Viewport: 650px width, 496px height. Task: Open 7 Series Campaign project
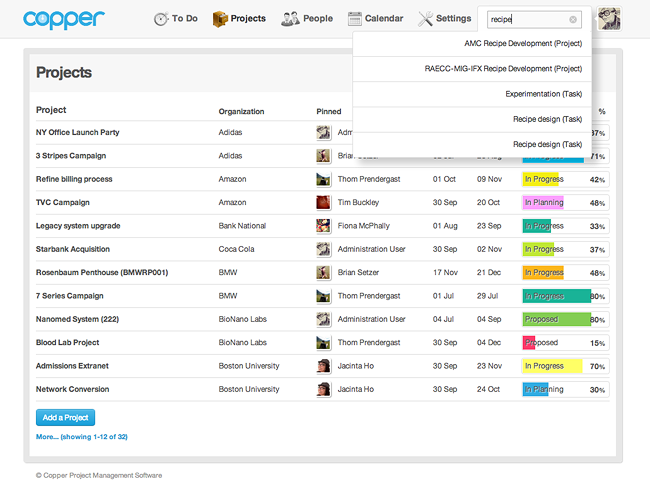click(x=70, y=296)
